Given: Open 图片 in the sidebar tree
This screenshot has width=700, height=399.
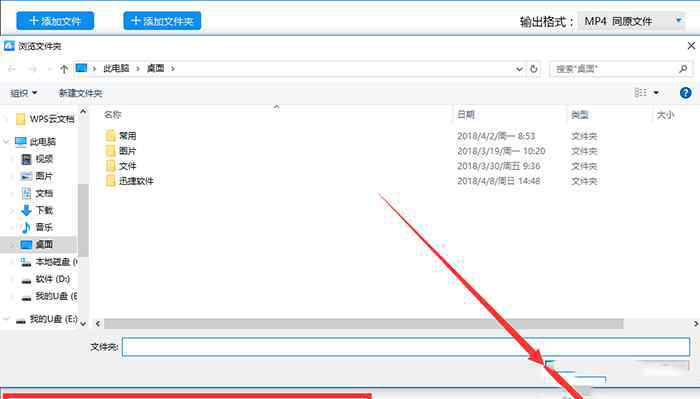Looking at the screenshot, I should (44, 176).
